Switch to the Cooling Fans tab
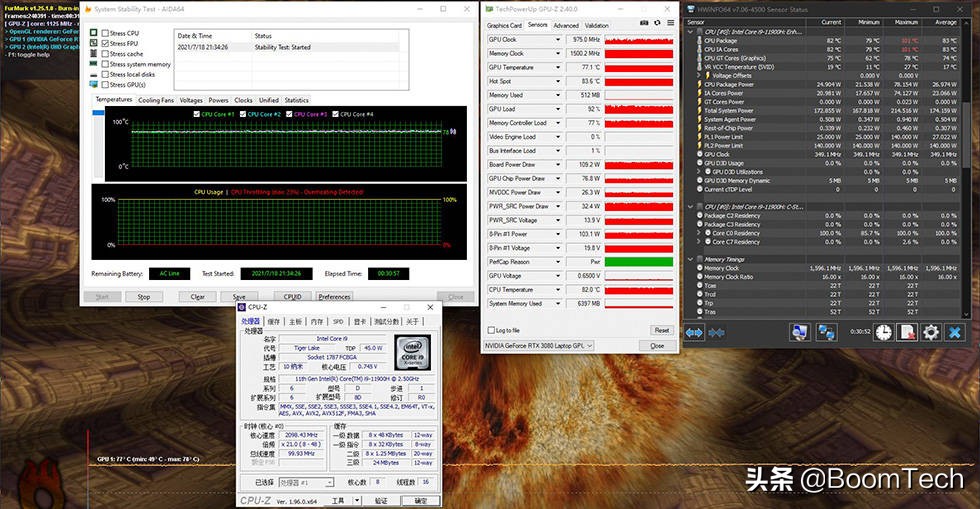Screen dimensions: 980x509 click(x=156, y=100)
